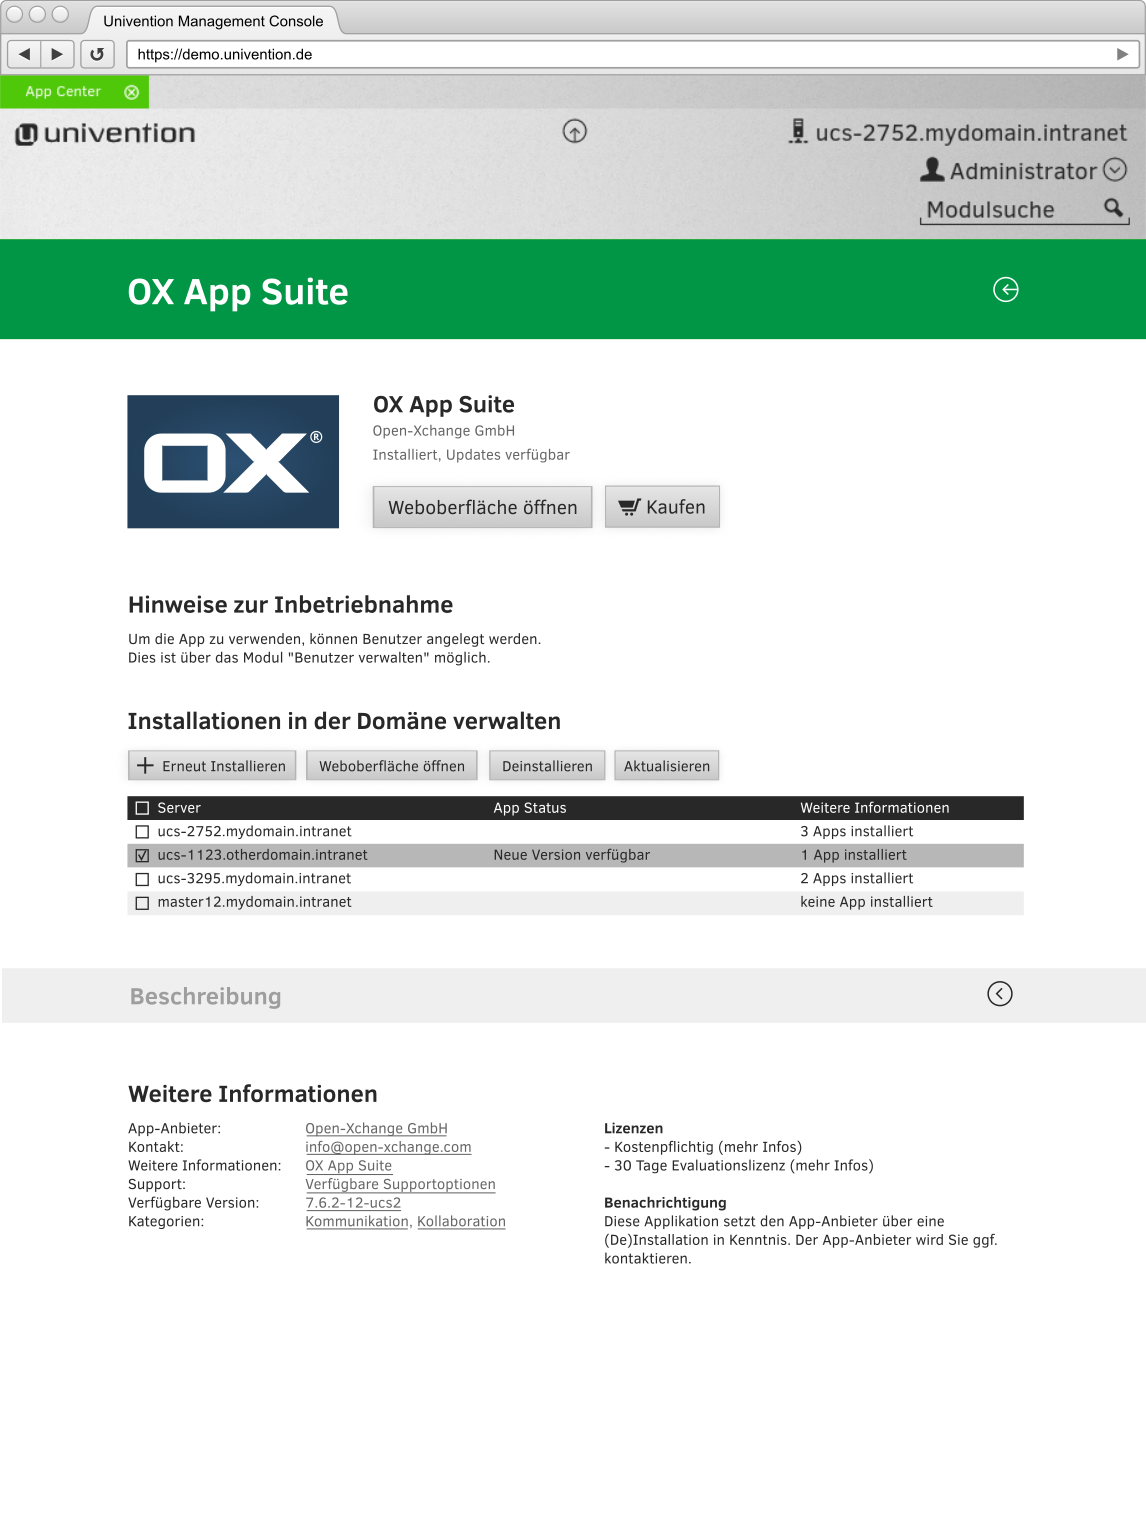Click the Kaufen button
Image resolution: width=1146 pixels, height=1532 pixels.
tap(662, 507)
